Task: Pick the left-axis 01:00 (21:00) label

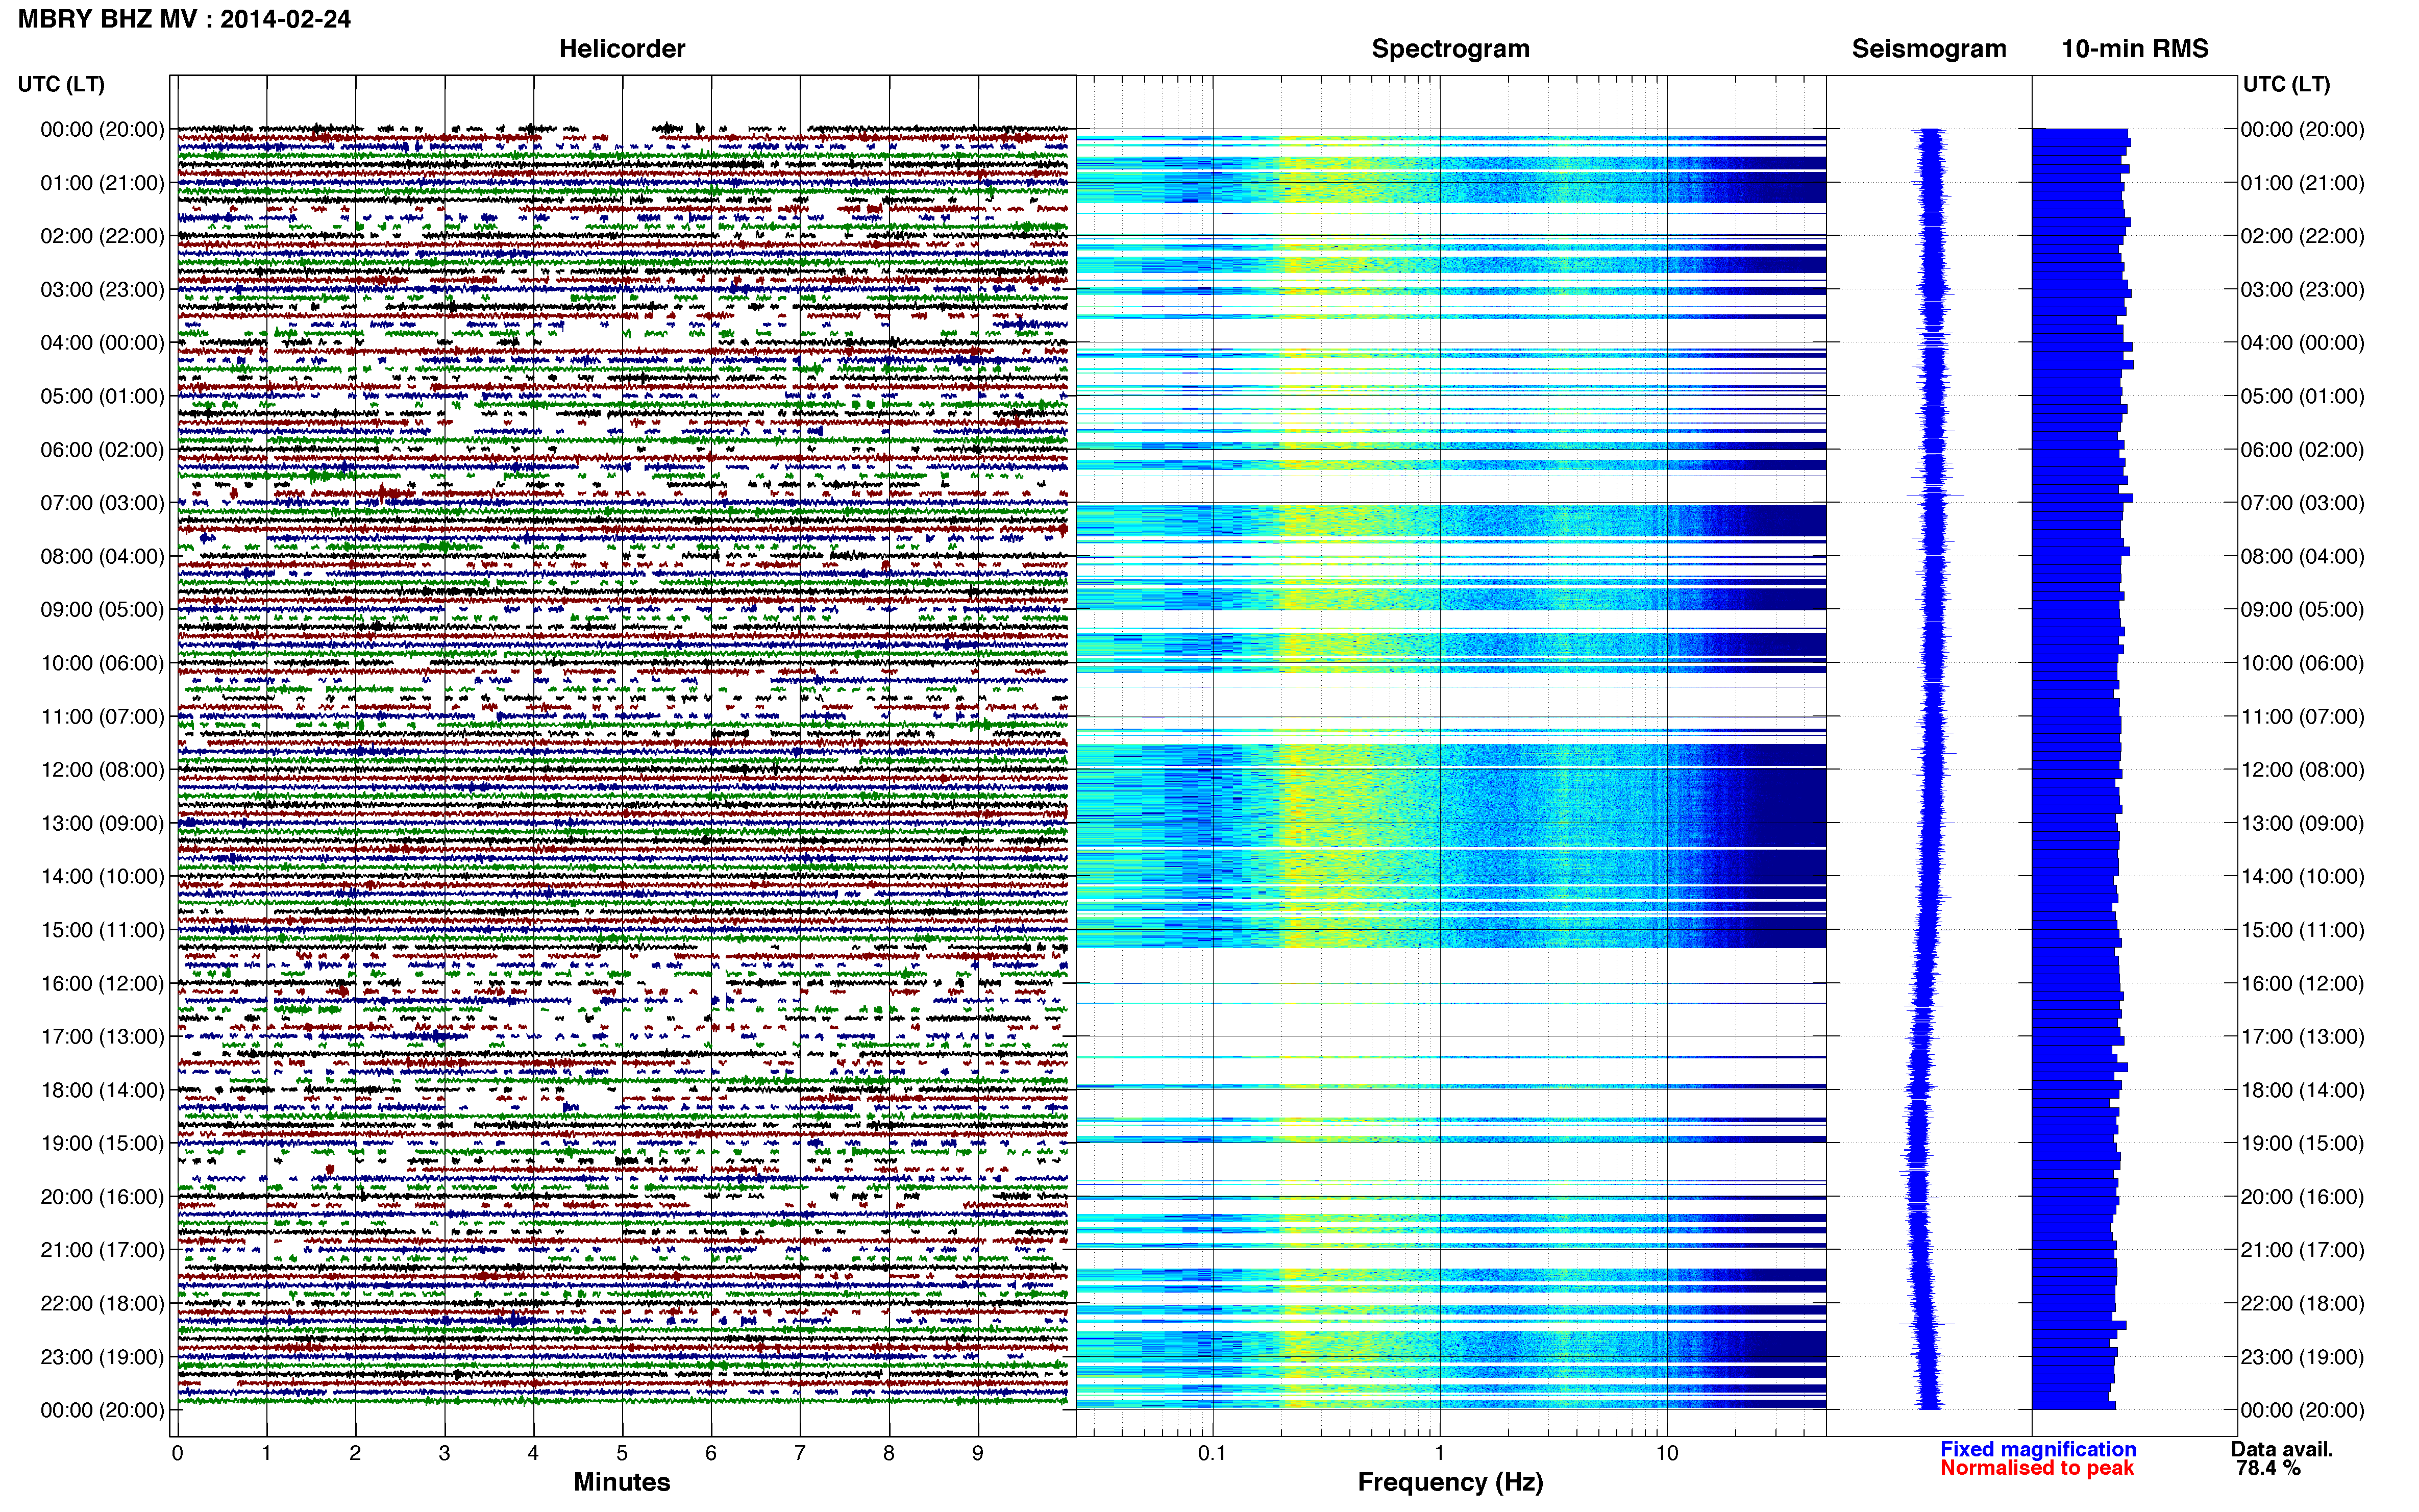Action: coord(102,182)
